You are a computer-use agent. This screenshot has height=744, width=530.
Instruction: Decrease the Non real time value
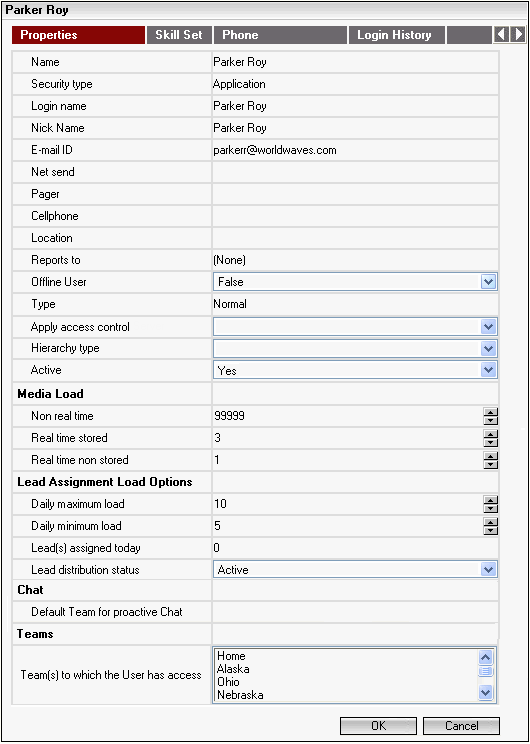tap(491, 420)
